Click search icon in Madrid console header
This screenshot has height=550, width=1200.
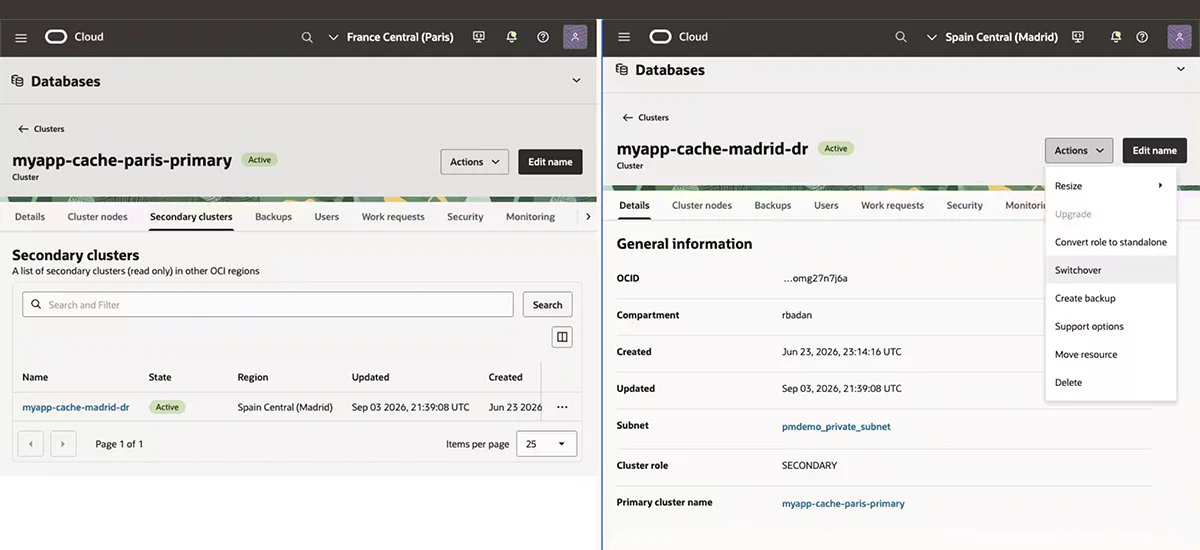[x=901, y=37]
